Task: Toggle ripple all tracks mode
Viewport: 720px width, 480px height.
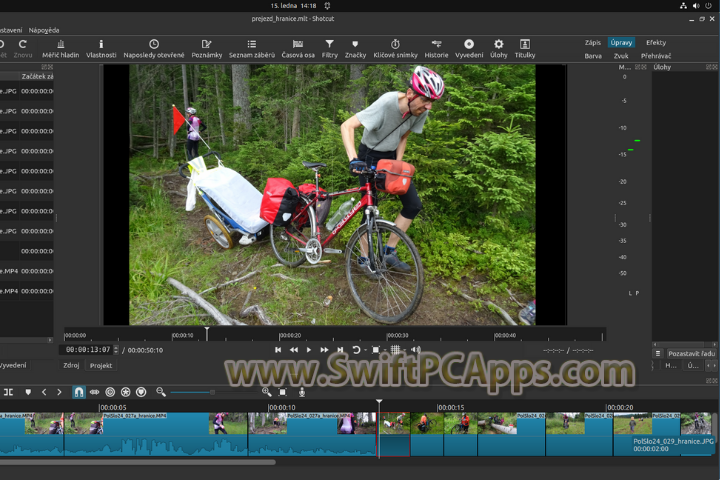Action: (125, 392)
